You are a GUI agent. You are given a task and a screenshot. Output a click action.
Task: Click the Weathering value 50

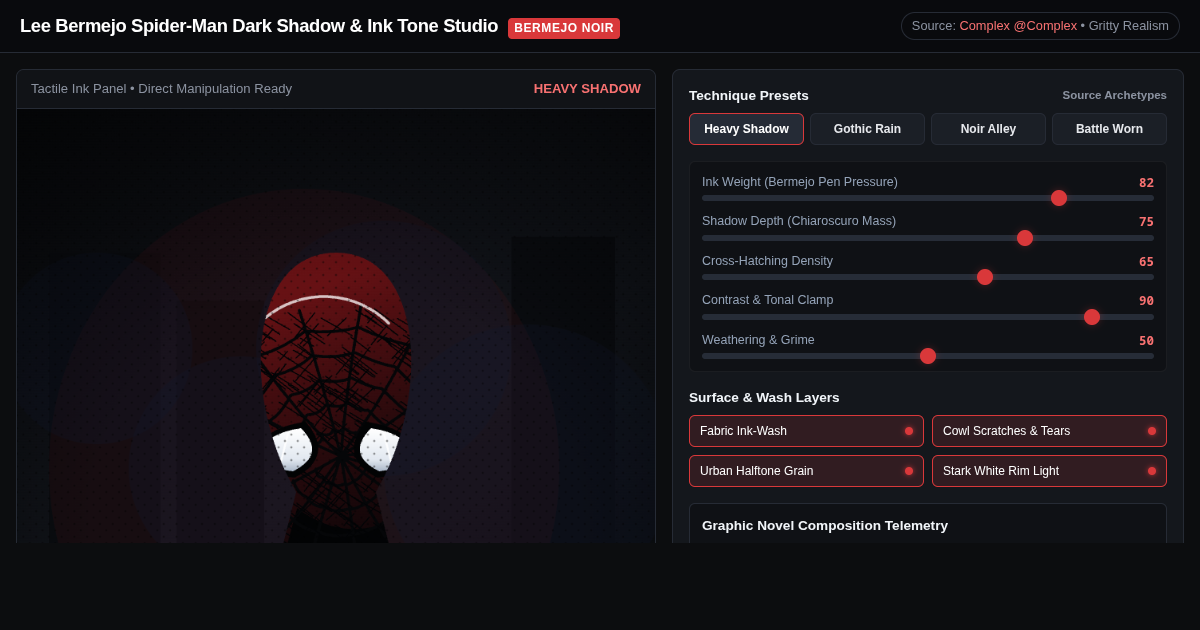1146,341
